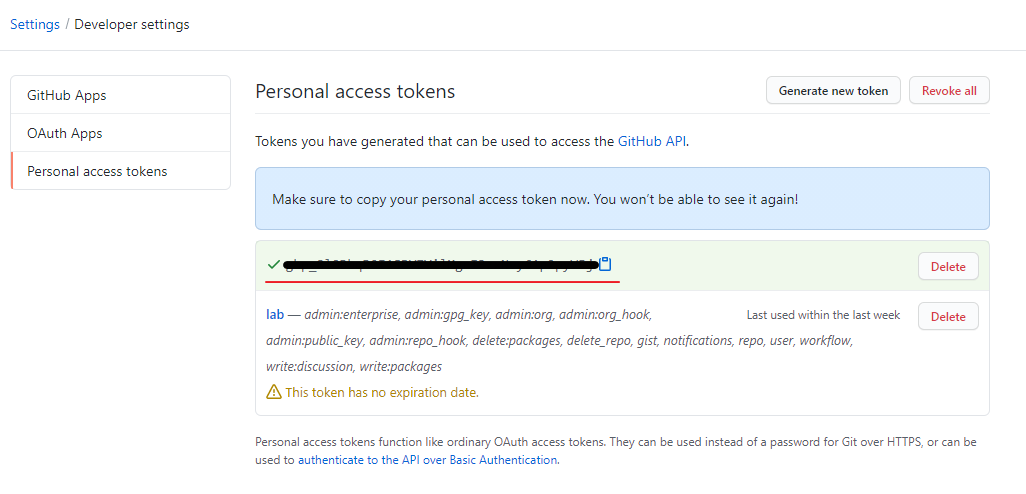This screenshot has width=1026, height=494.
Task: Click the Personal access tokens heading
Action: click(355, 91)
